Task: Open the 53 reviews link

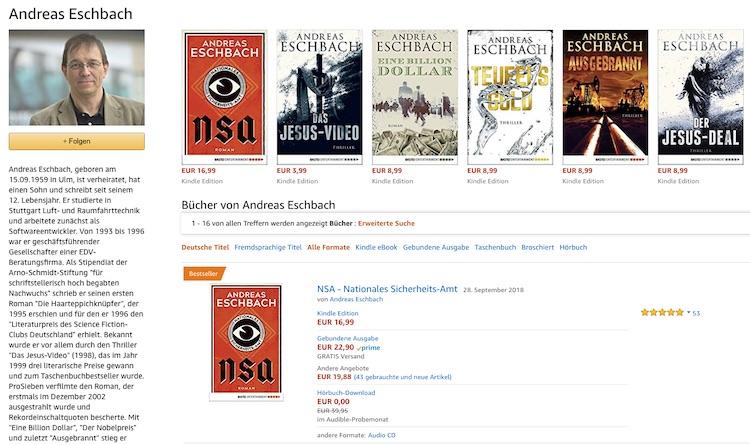Action: coord(696,313)
